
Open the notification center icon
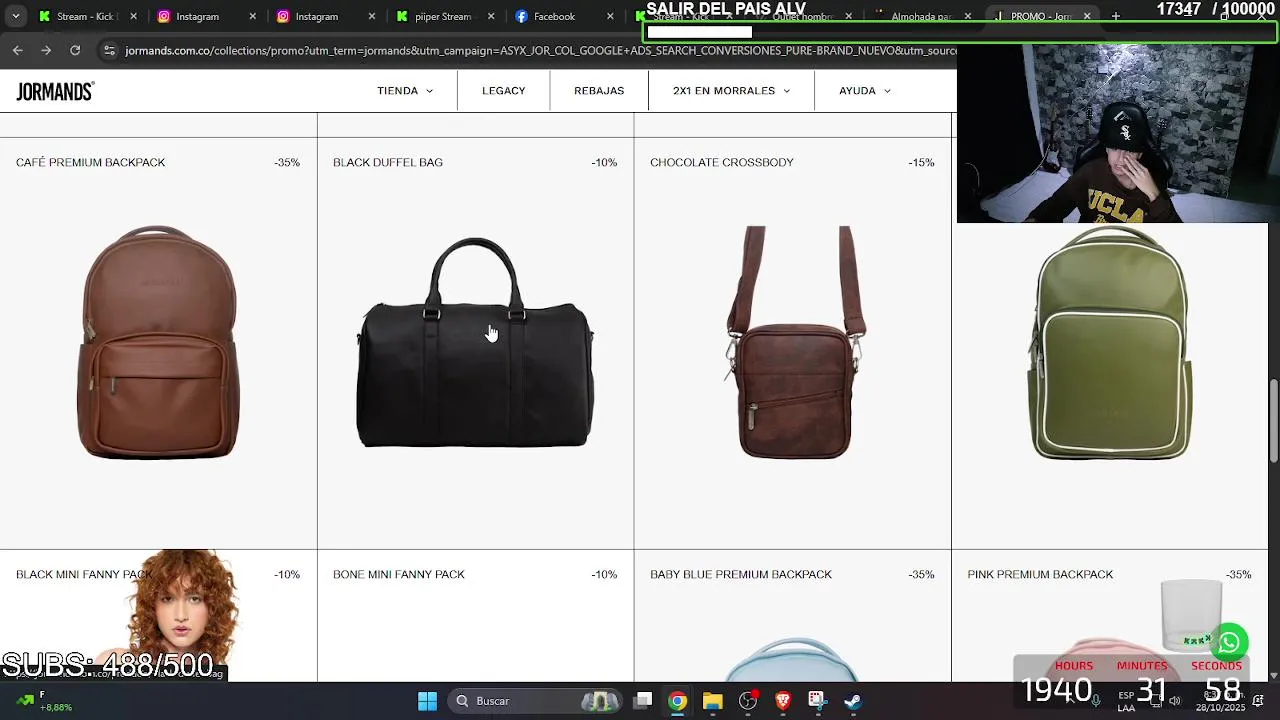[1258, 701]
